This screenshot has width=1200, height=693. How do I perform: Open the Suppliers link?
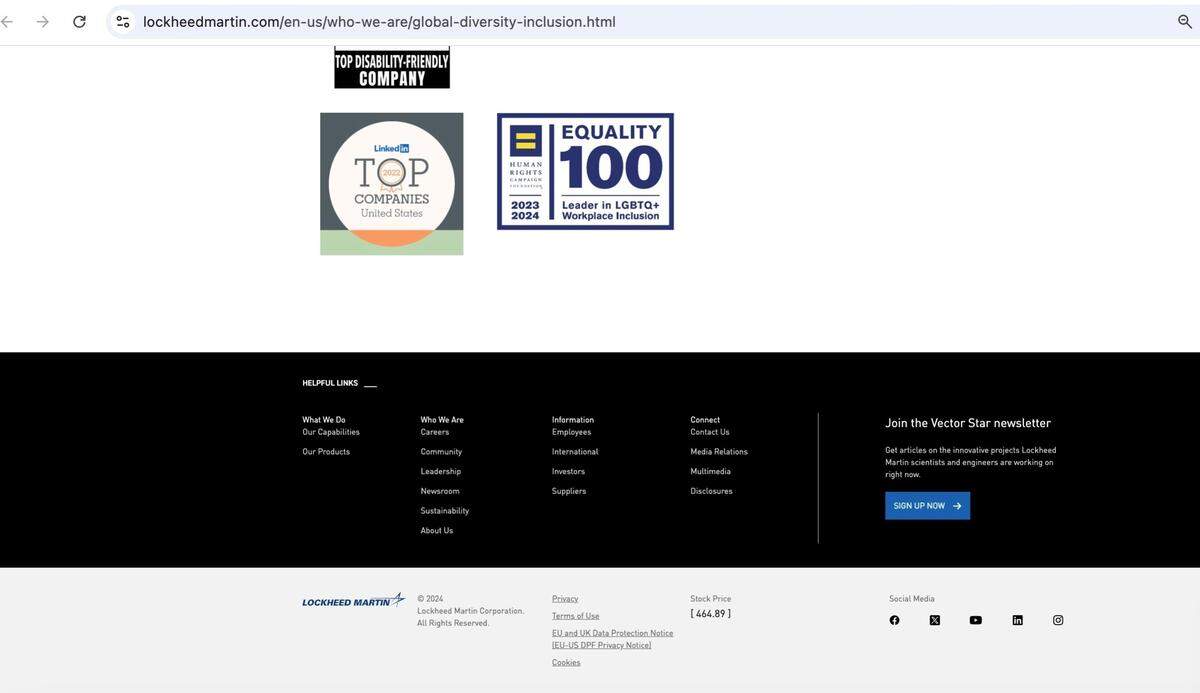tap(569, 491)
